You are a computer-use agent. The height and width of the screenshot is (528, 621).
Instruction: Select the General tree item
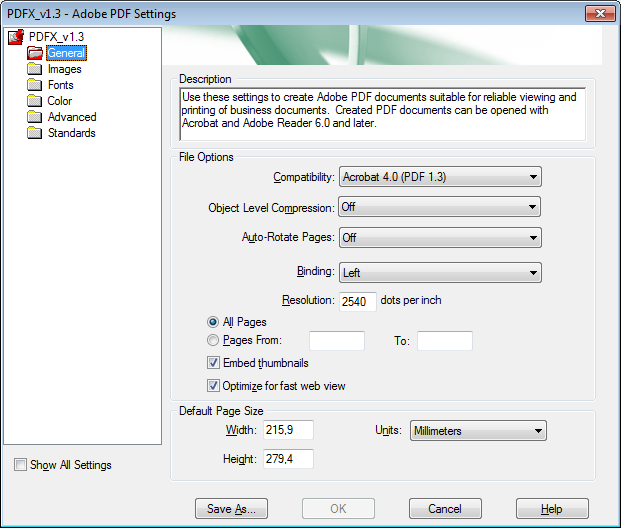point(66,53)
